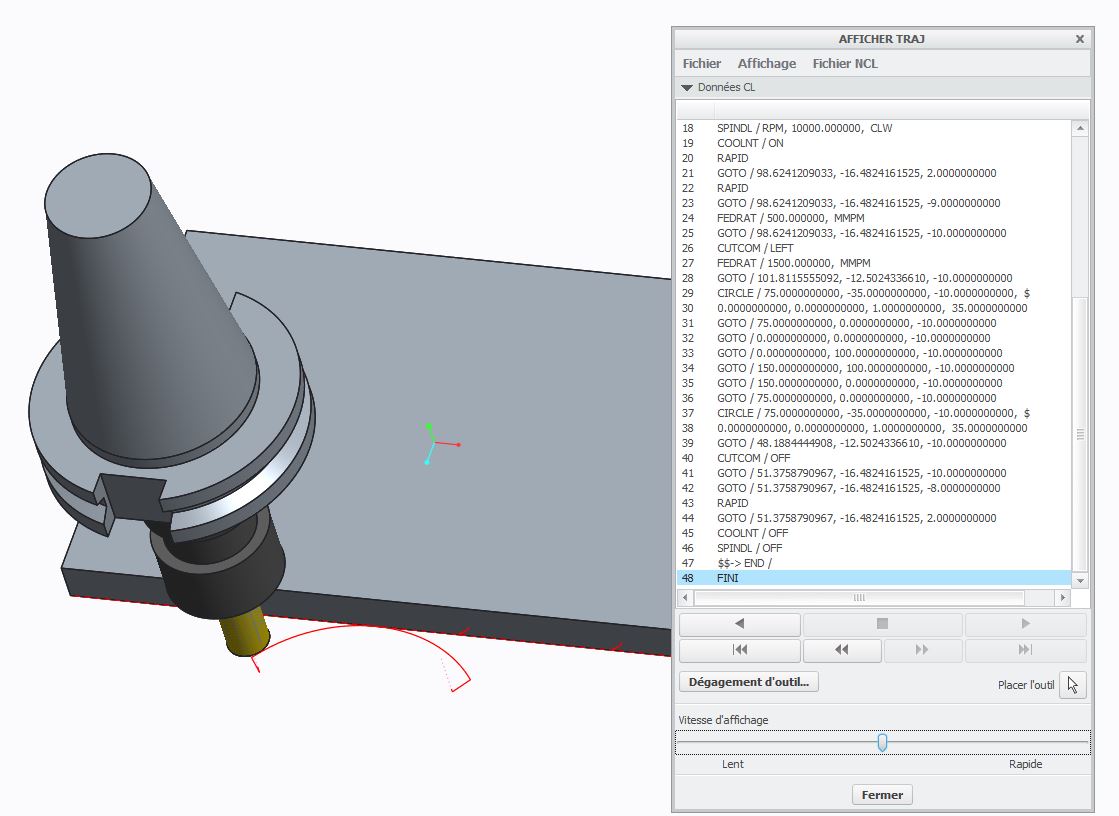The height and width of the screenshot is (816, 1119).
Task: Close the AFFICHER TRAJ dialog
Action: tap(1080, 39)
